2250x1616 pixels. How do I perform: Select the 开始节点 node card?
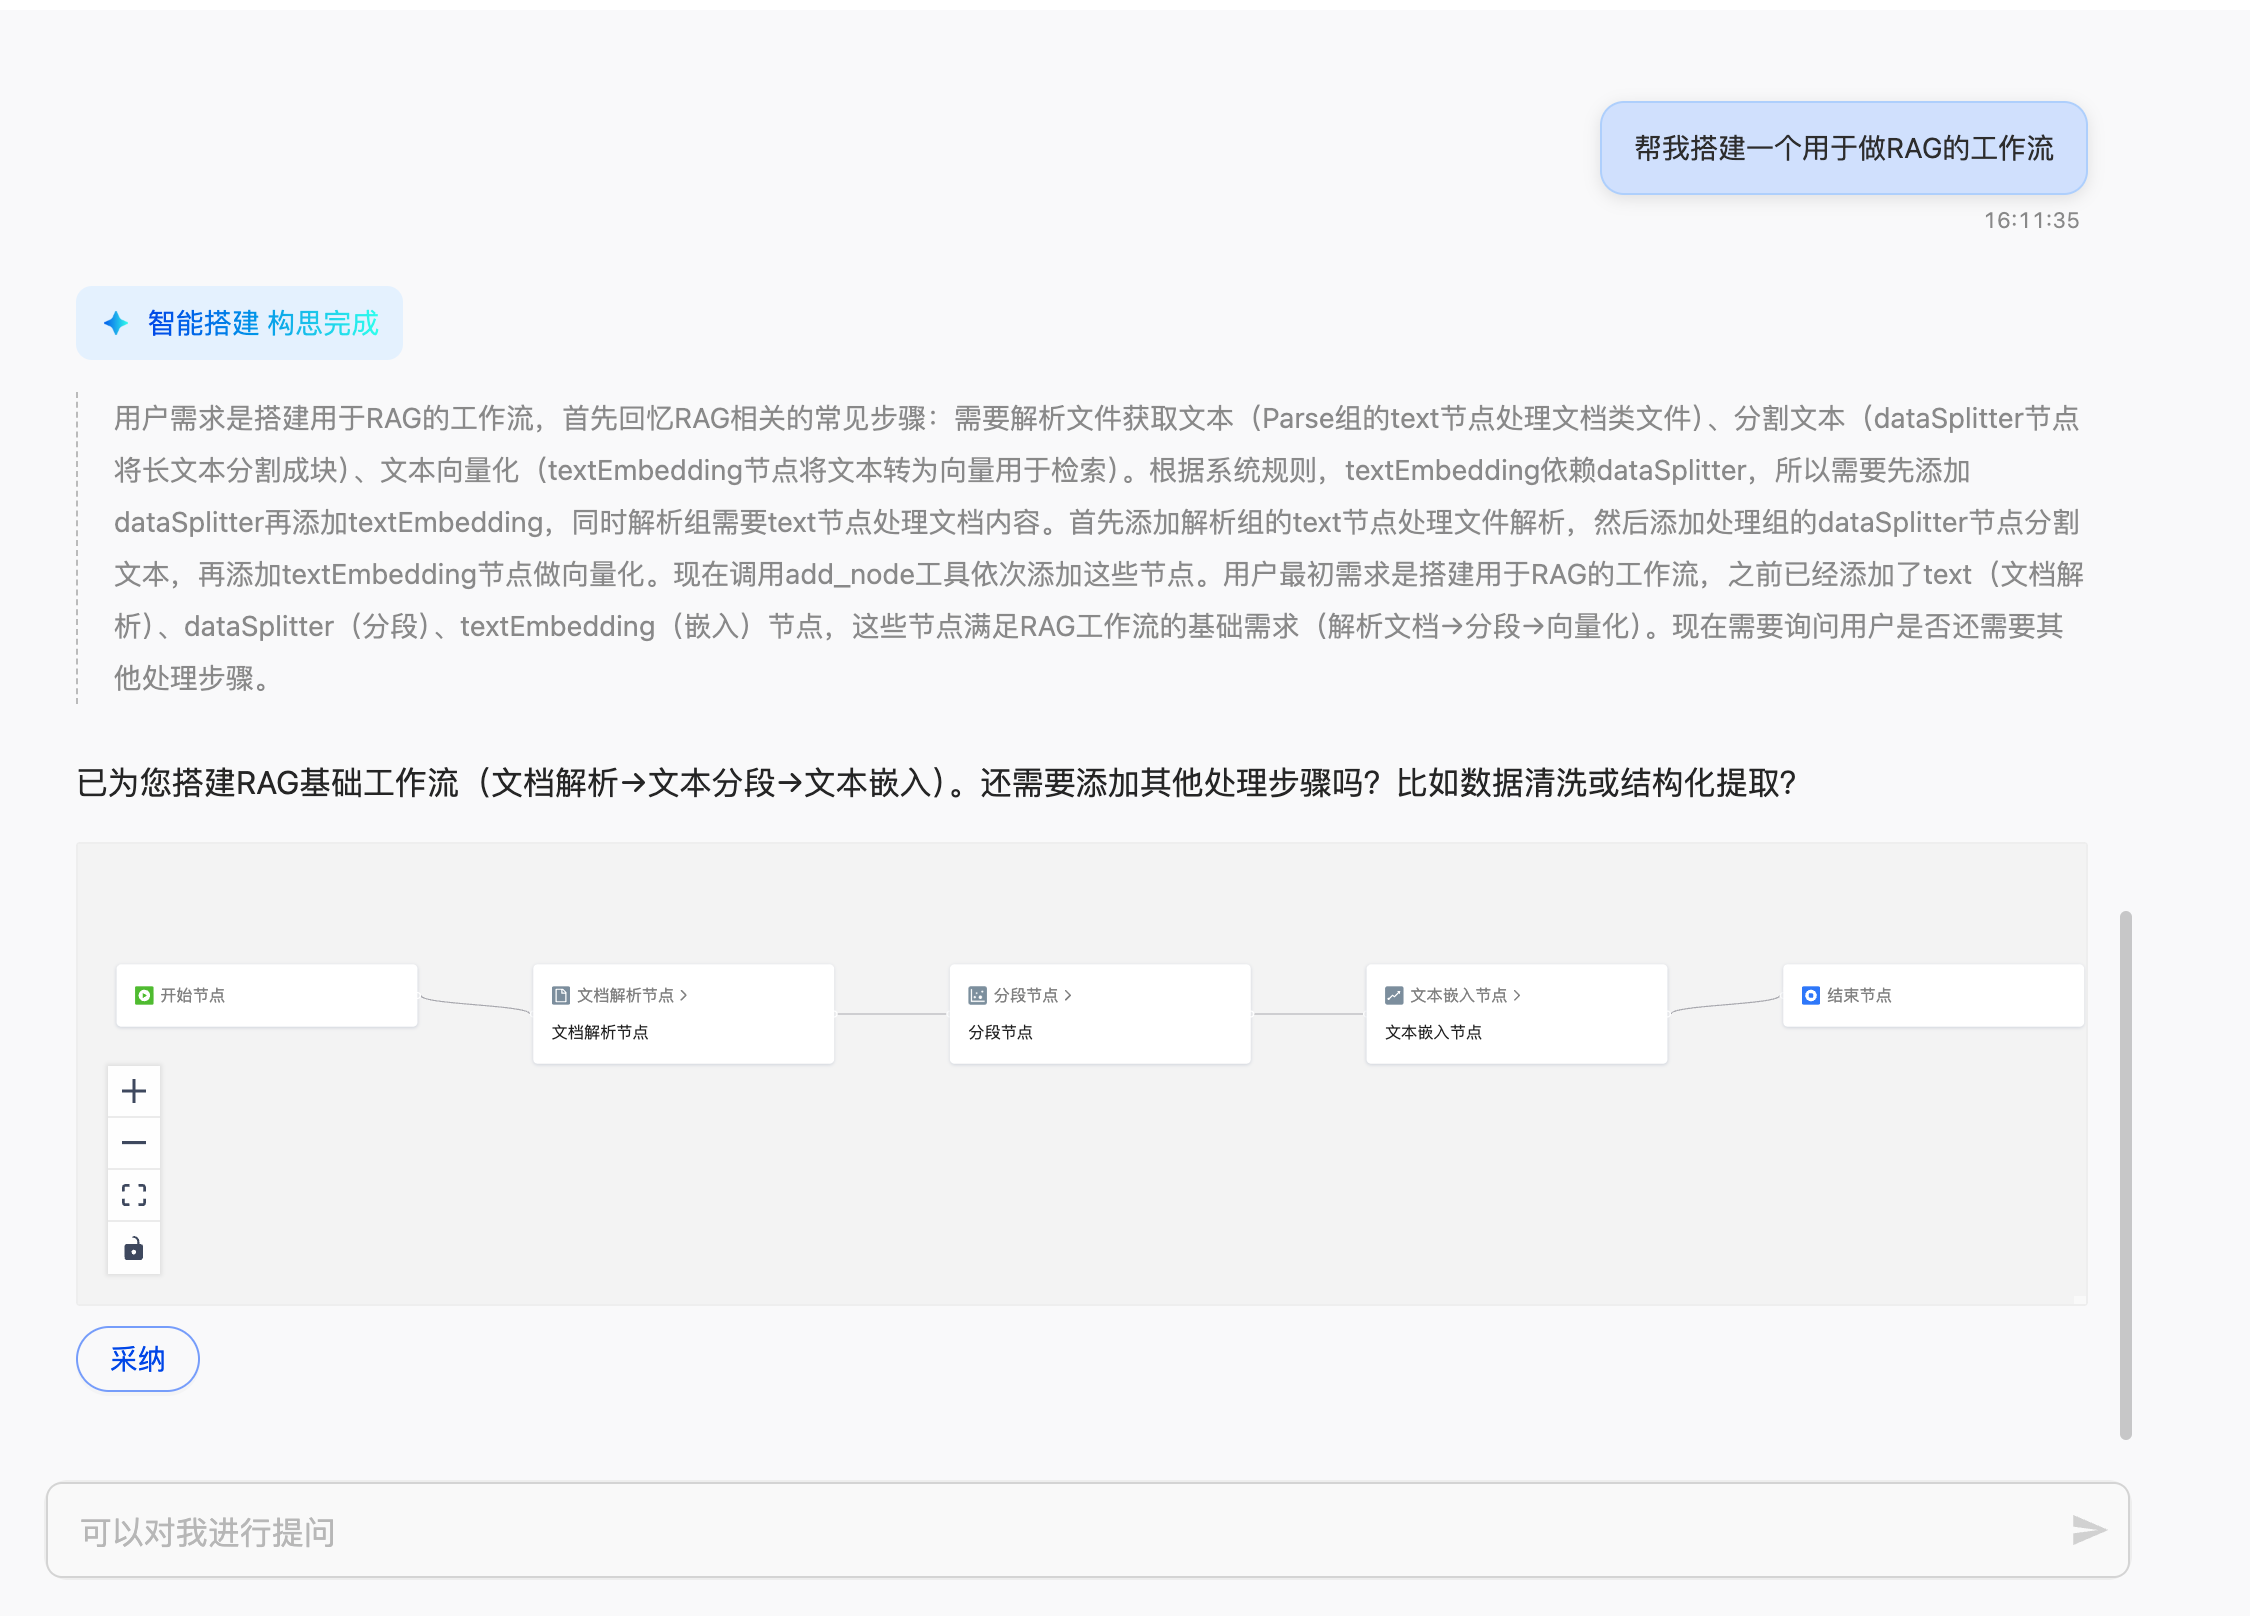pyautogui.click(x=266, y=995)
